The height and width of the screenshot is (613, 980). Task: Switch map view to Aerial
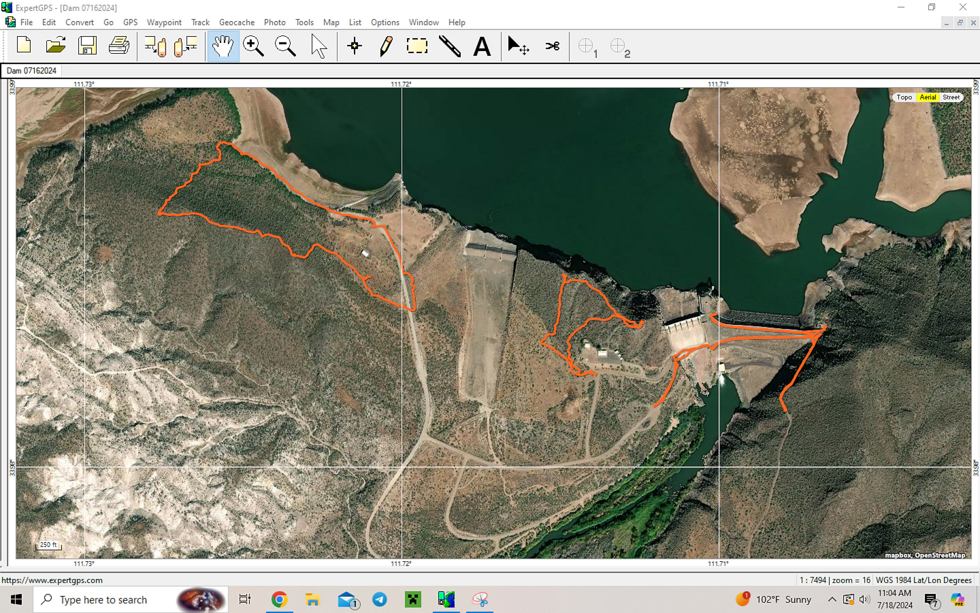click(928, 97)
